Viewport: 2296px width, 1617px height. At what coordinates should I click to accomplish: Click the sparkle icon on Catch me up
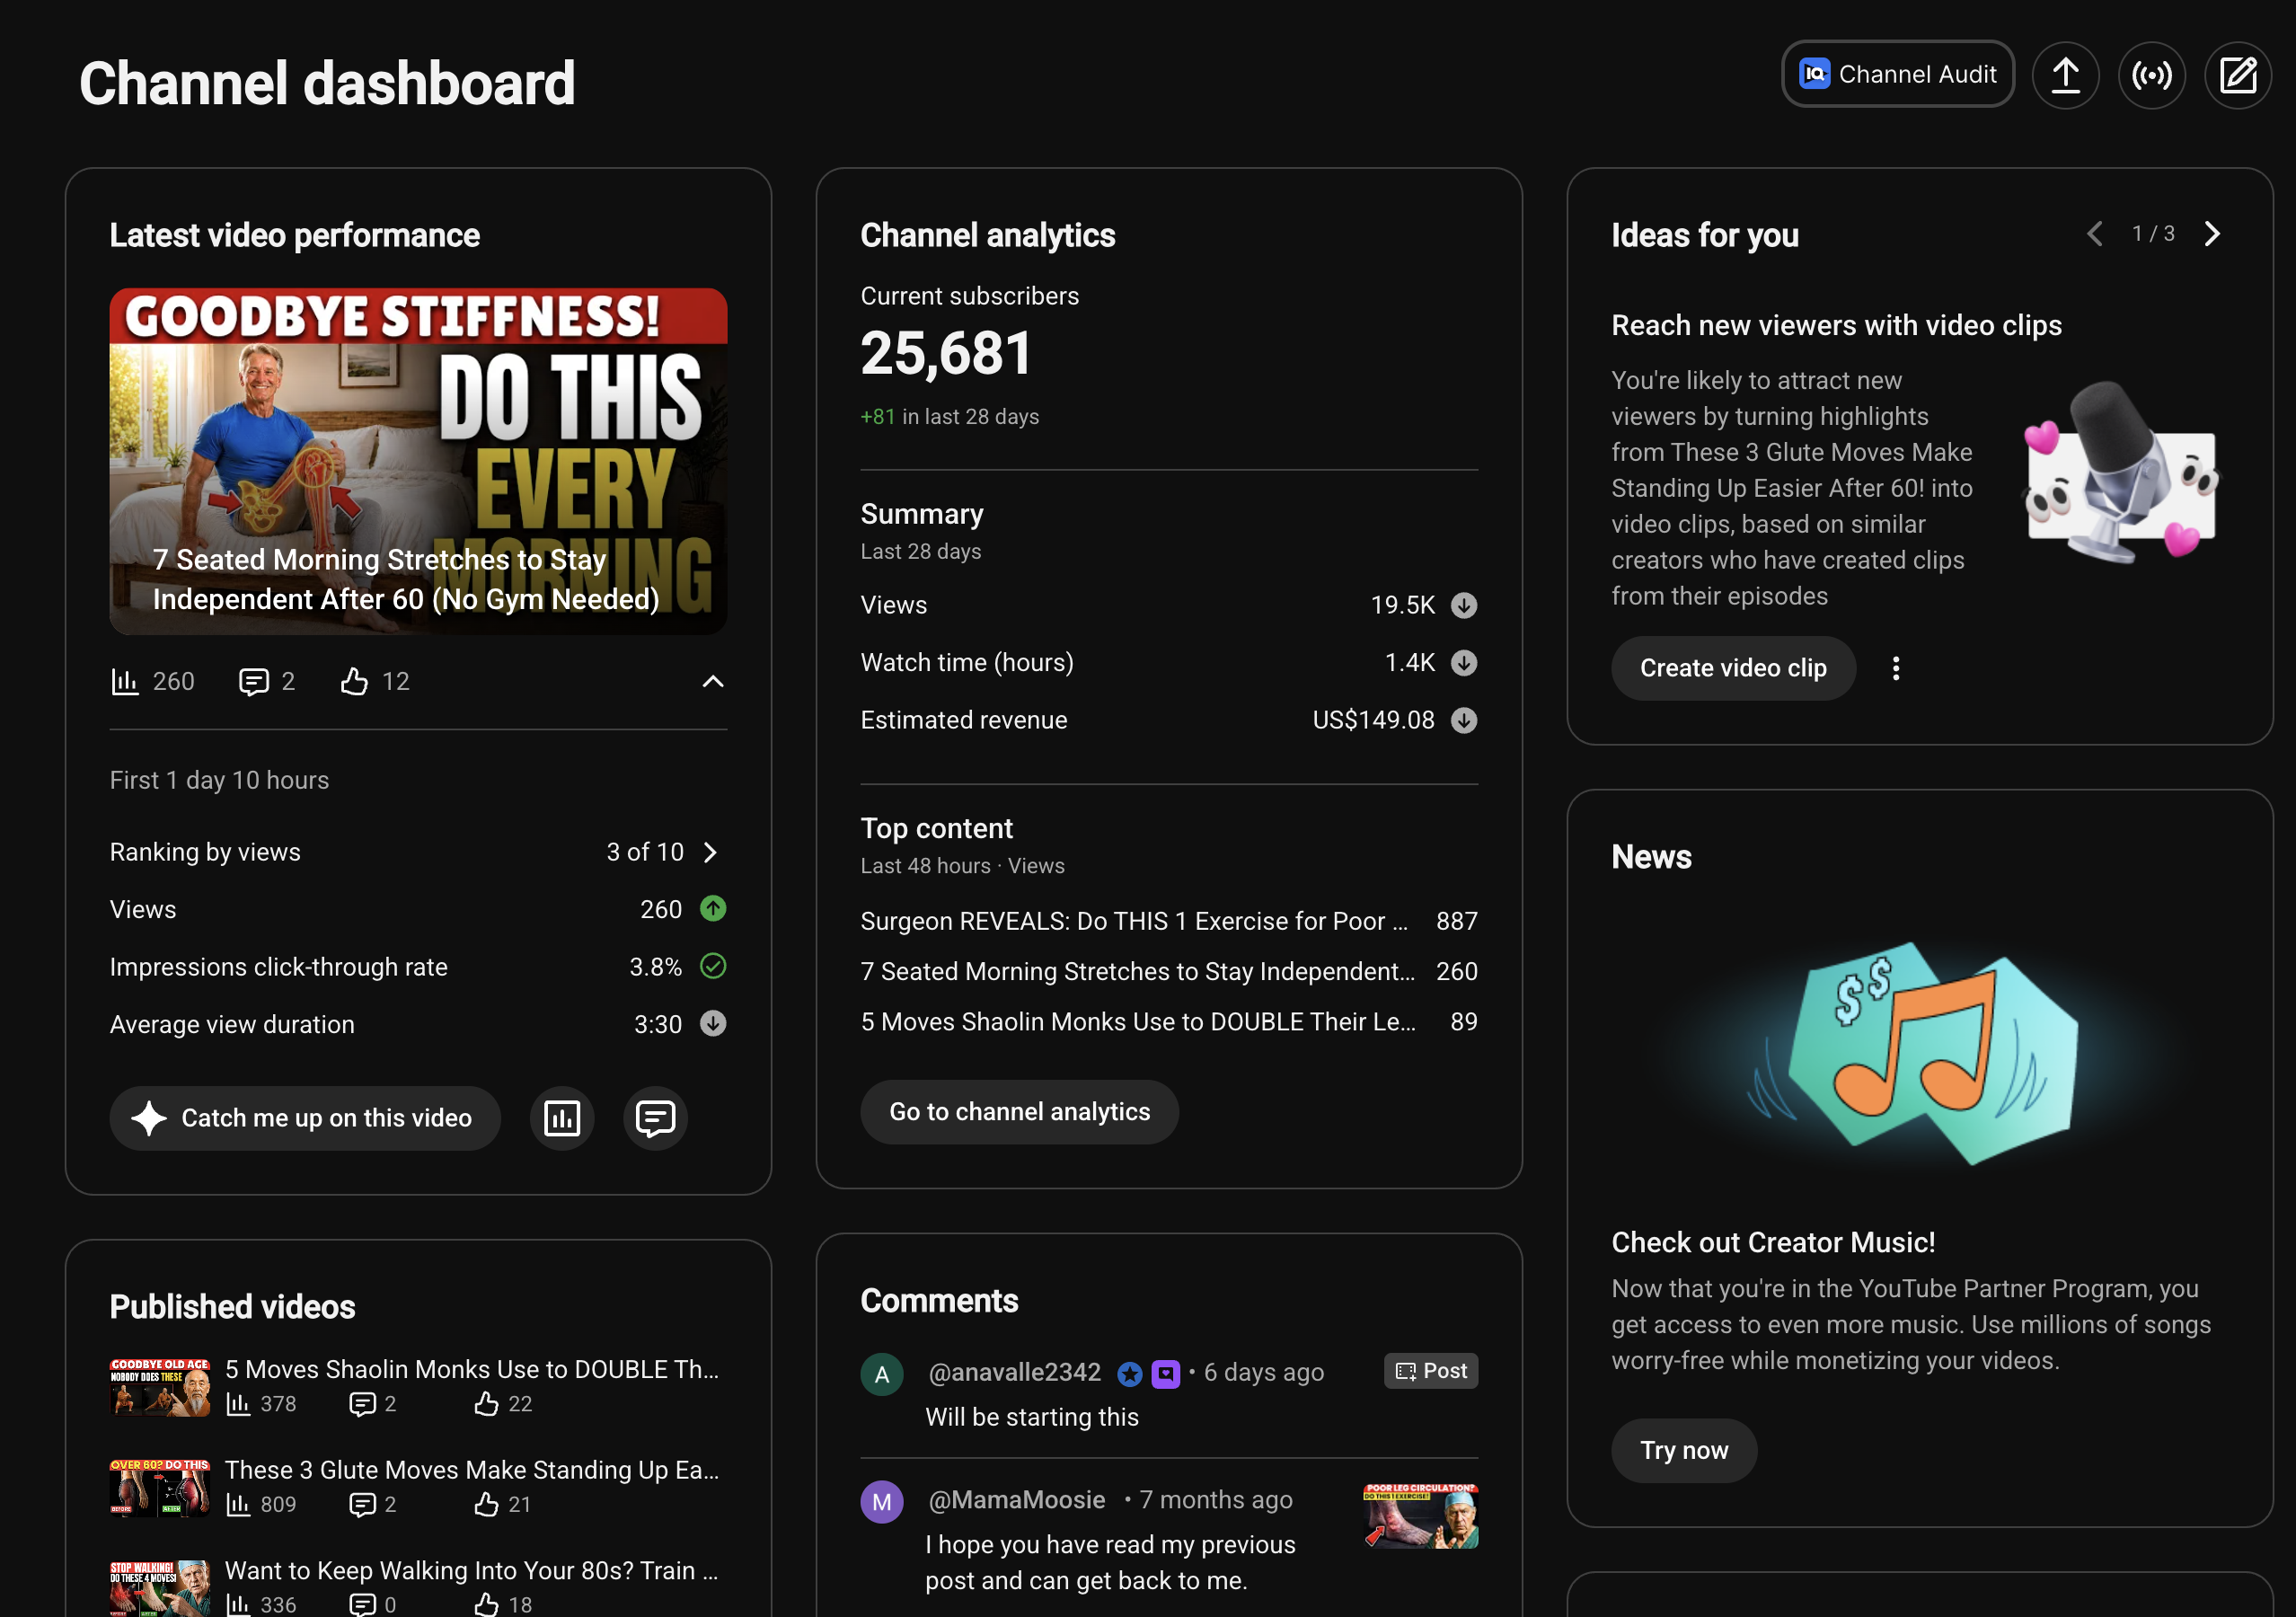click(149, 1118)
